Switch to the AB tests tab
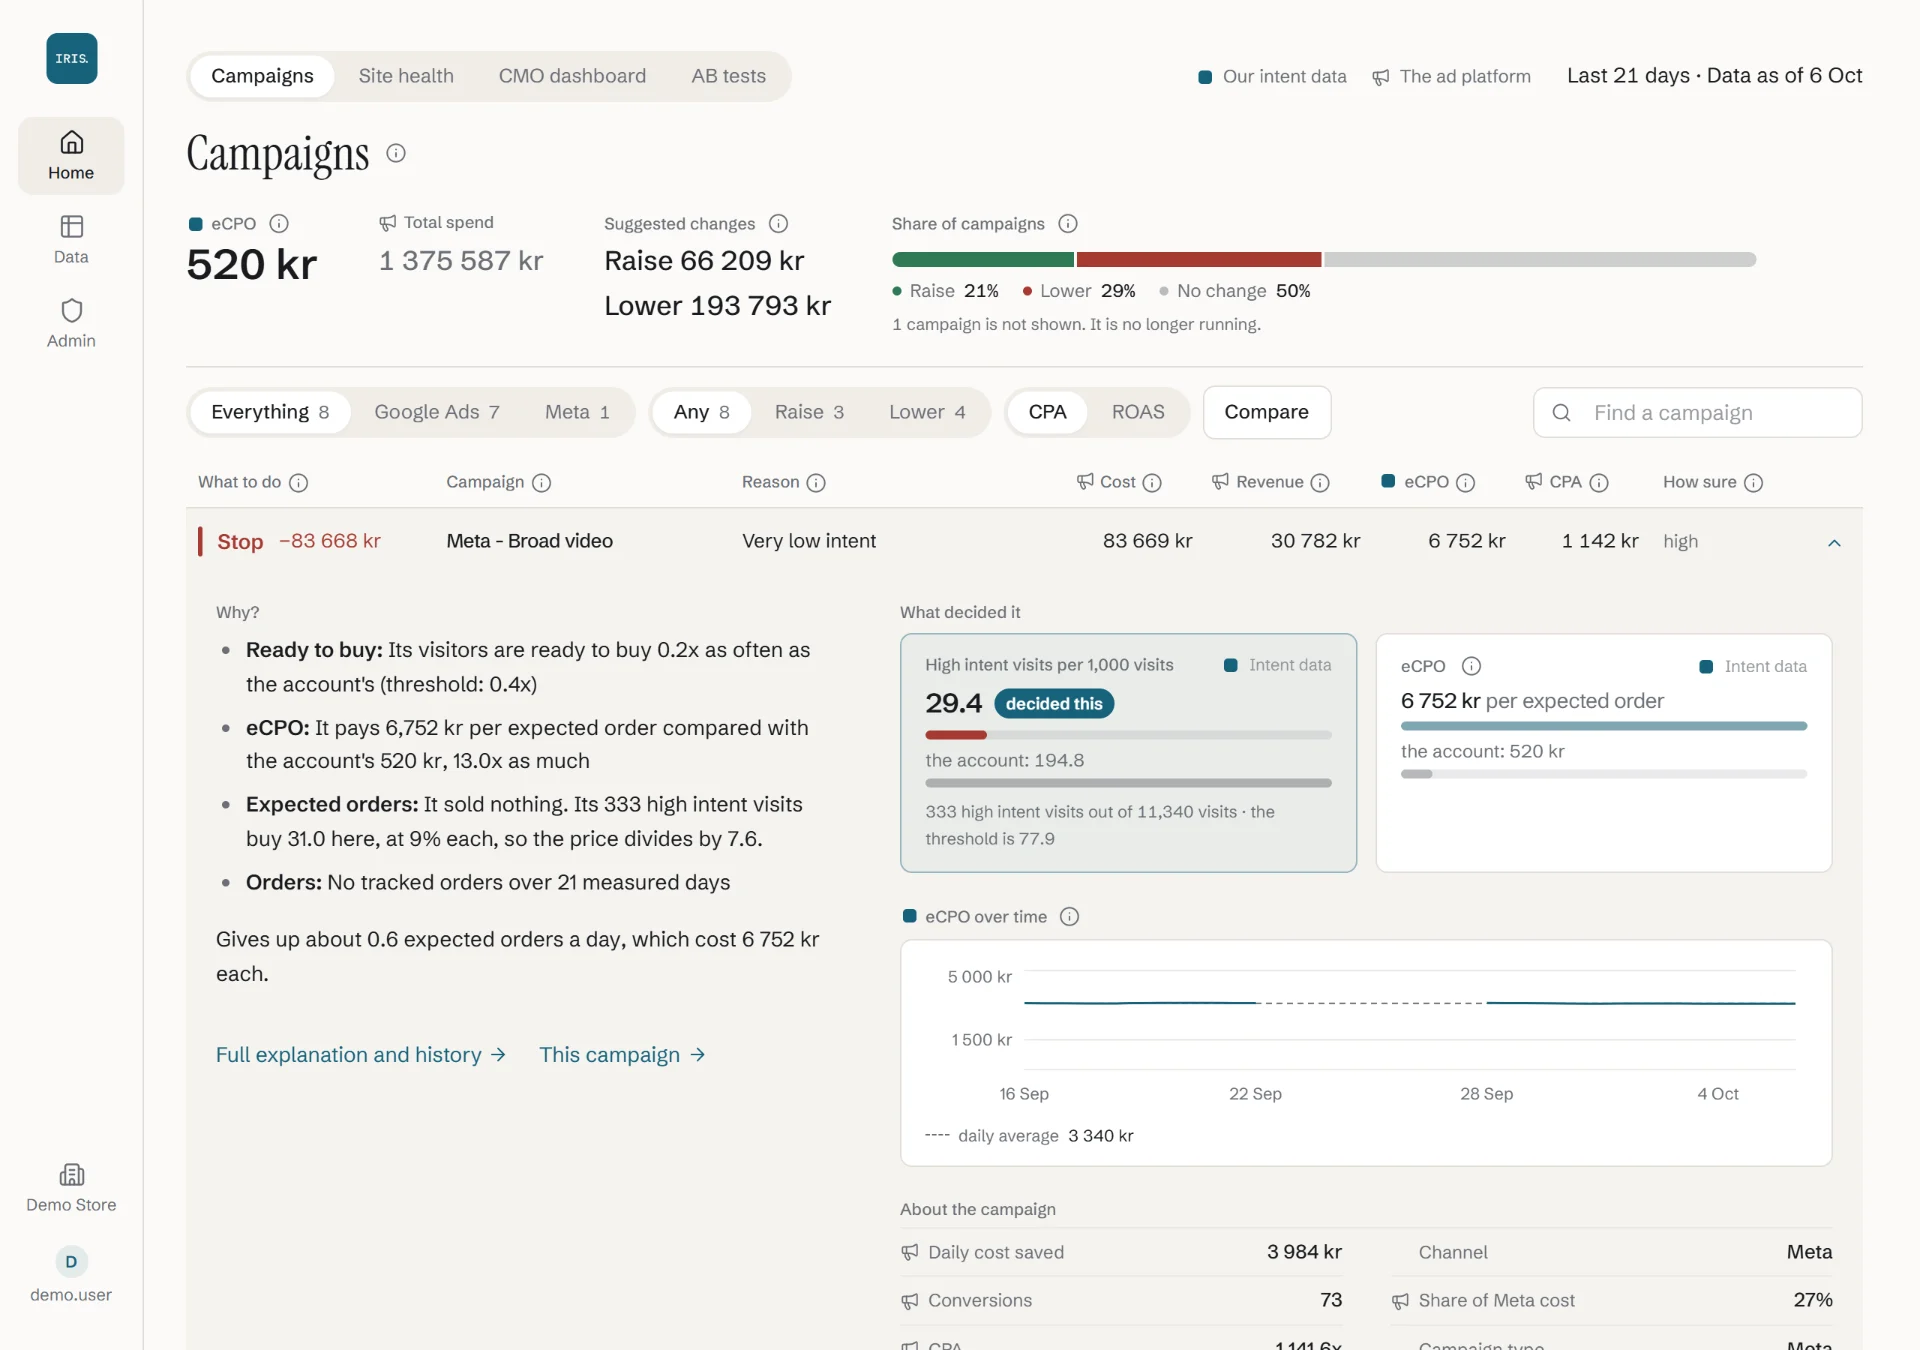 (728, 76)
